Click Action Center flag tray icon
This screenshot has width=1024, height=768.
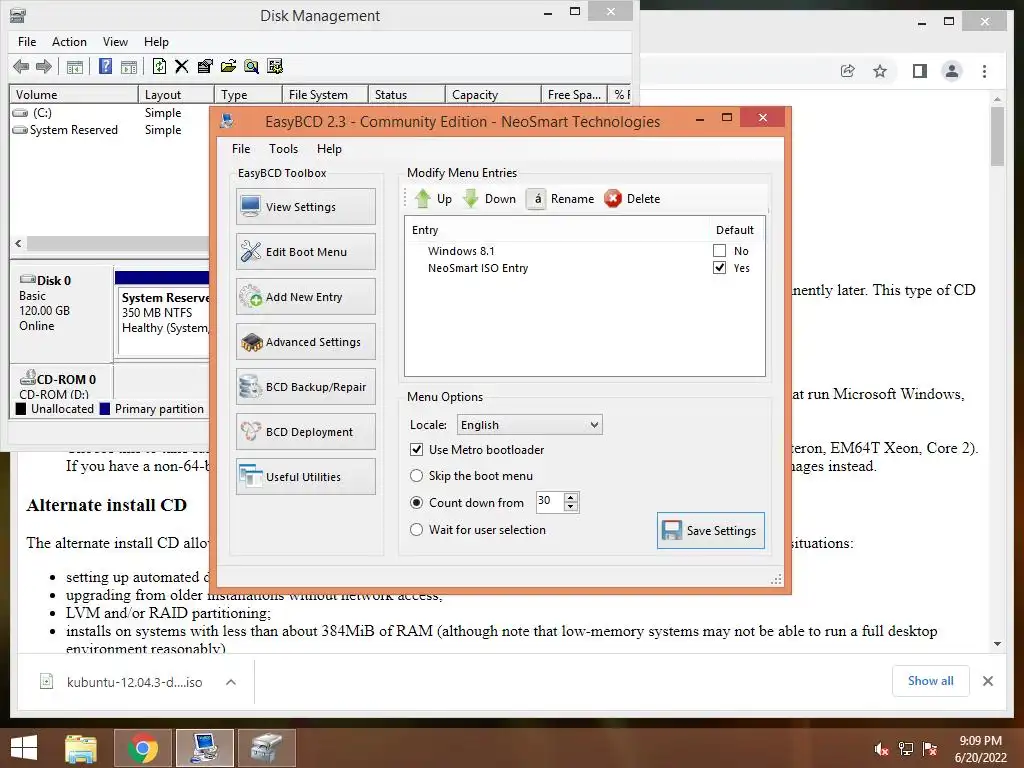point(930,749)
